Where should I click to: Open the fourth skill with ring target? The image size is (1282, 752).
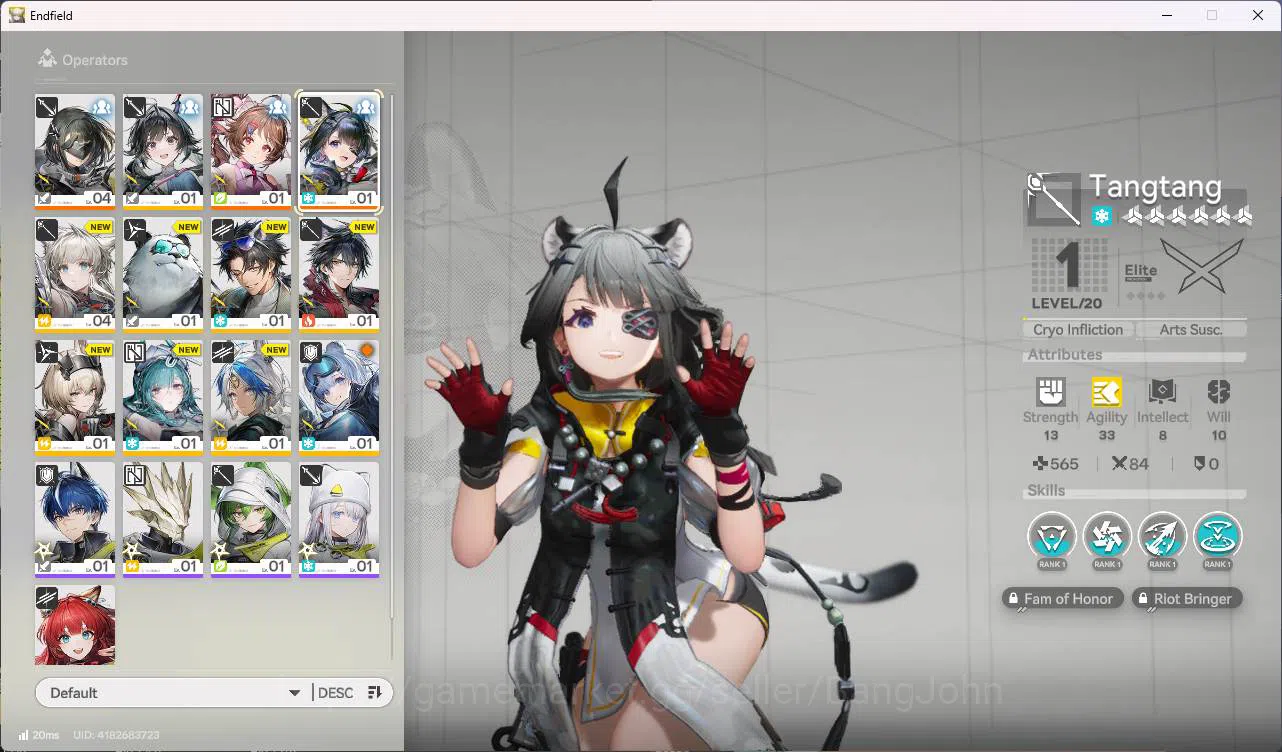pos(1217,537)
